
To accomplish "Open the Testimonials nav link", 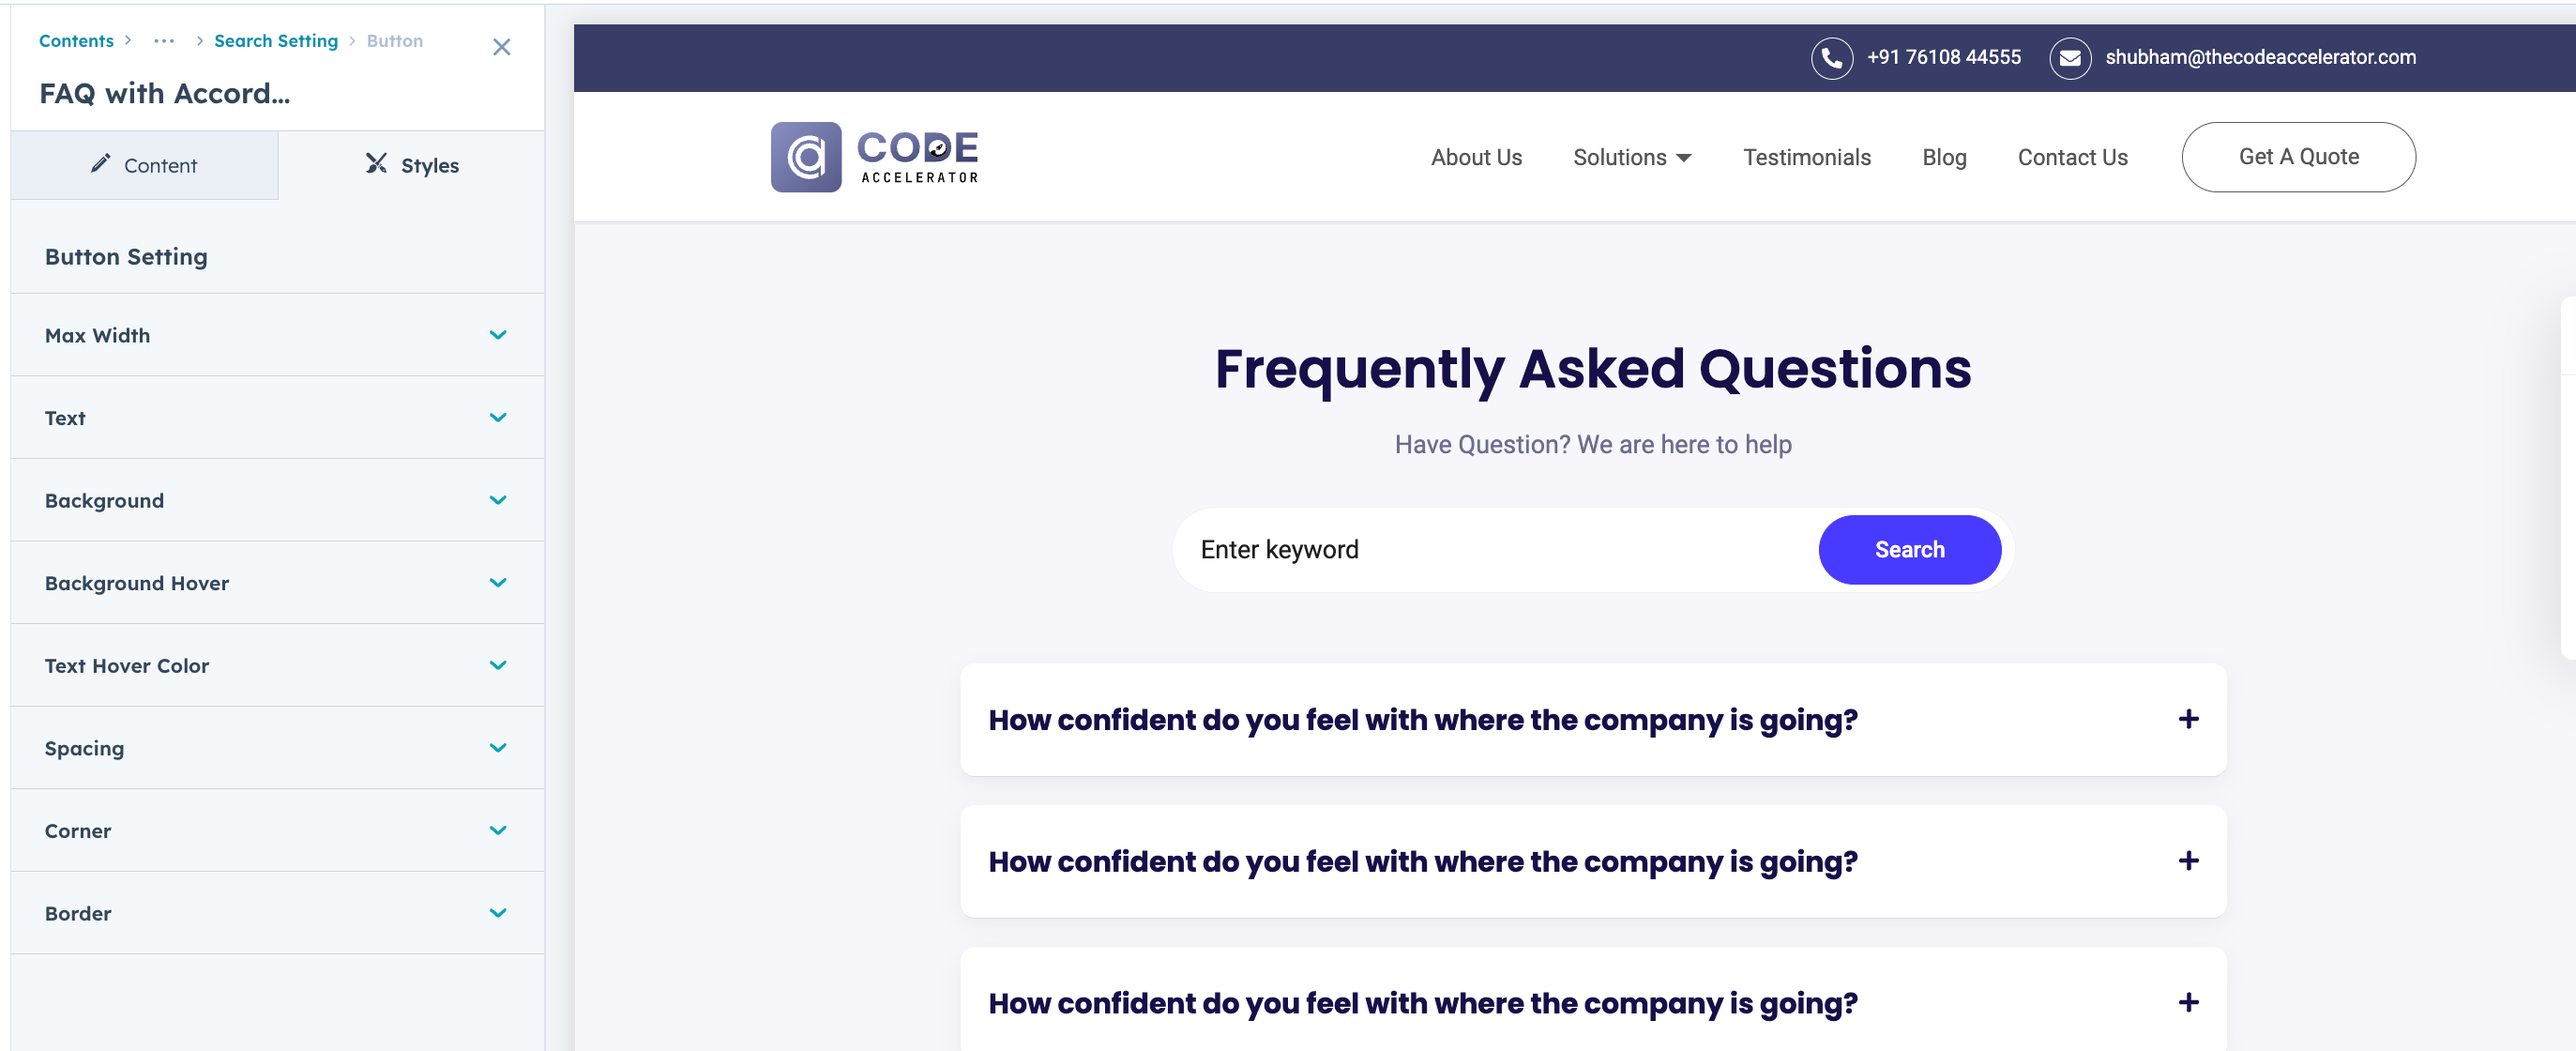I will click(1806, 157).
